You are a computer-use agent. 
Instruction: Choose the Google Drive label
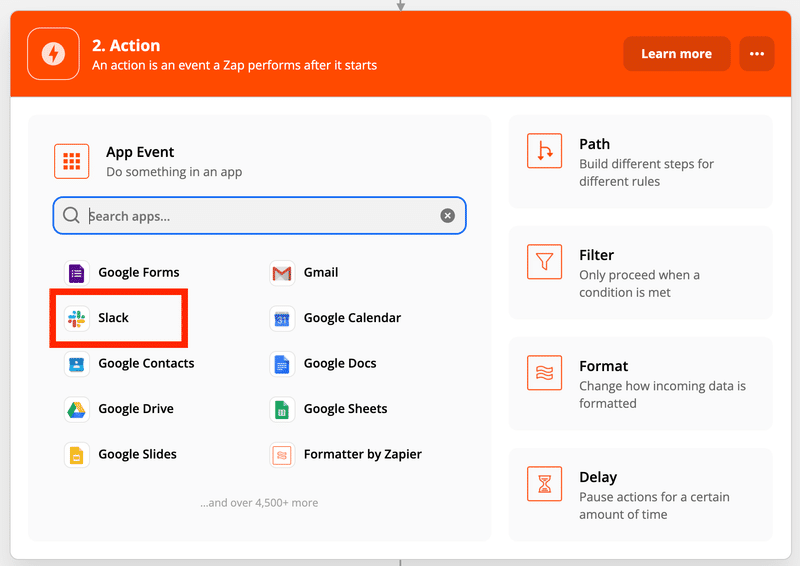(x=136, y=408)
